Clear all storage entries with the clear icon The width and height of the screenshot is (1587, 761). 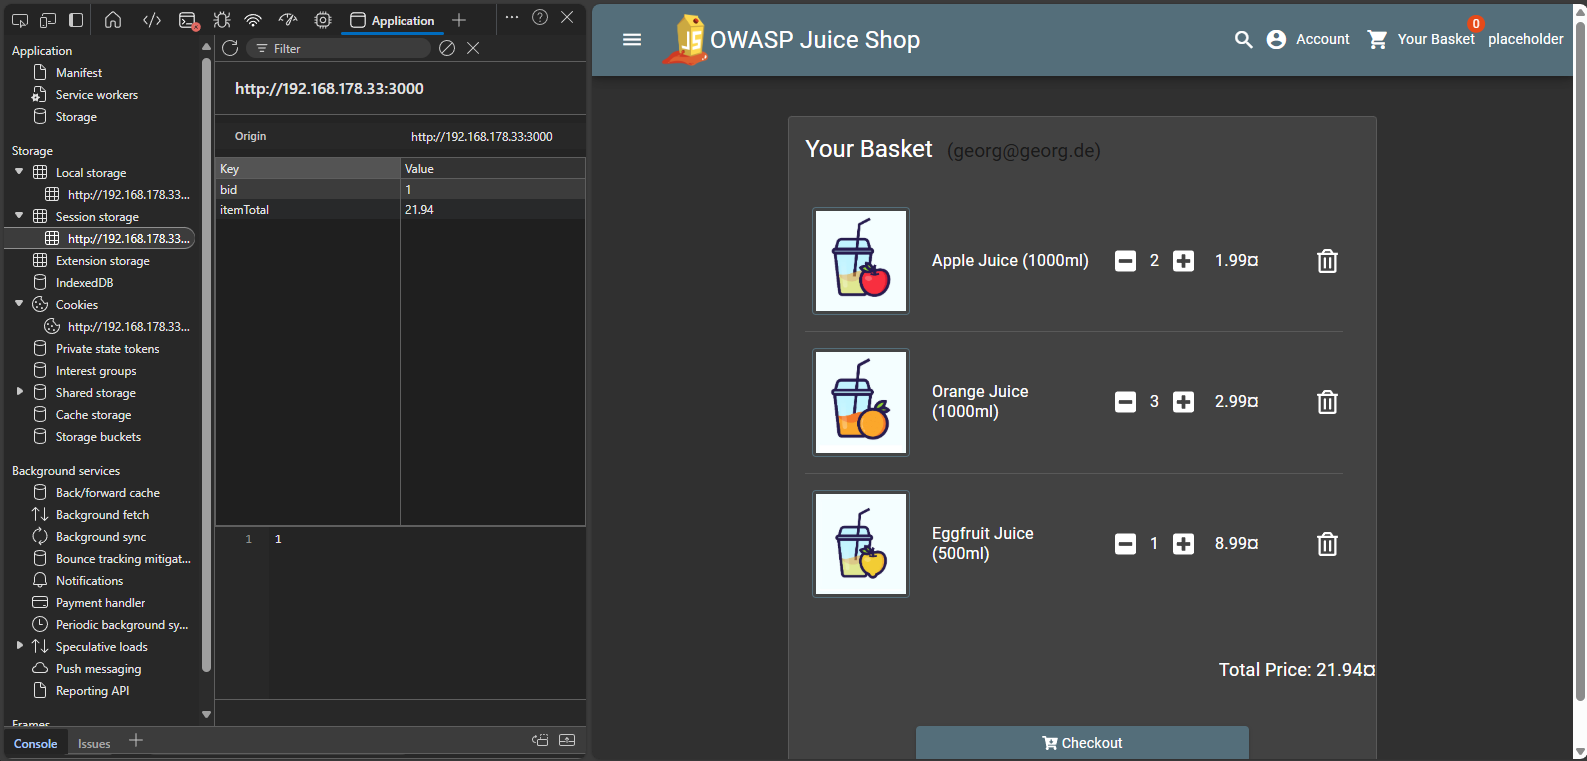coord(447,48)
